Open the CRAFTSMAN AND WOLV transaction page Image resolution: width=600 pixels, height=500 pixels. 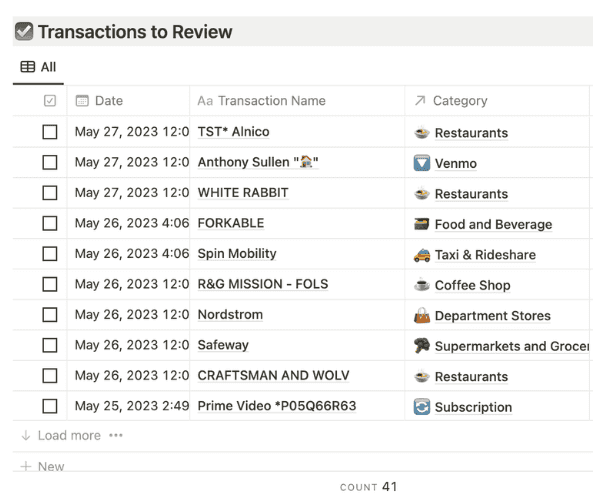[273, 375]
